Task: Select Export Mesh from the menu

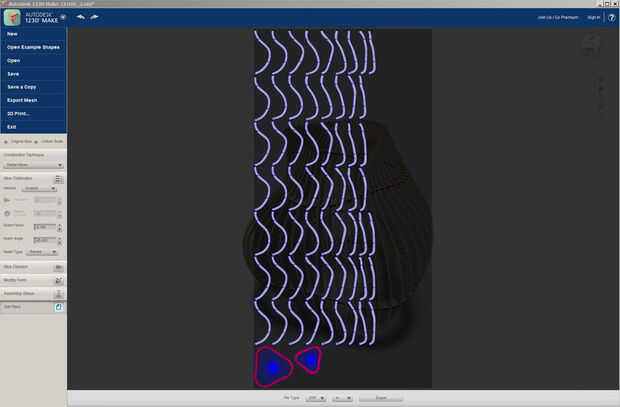Action: pyautogui.click(x=33, y=100)
